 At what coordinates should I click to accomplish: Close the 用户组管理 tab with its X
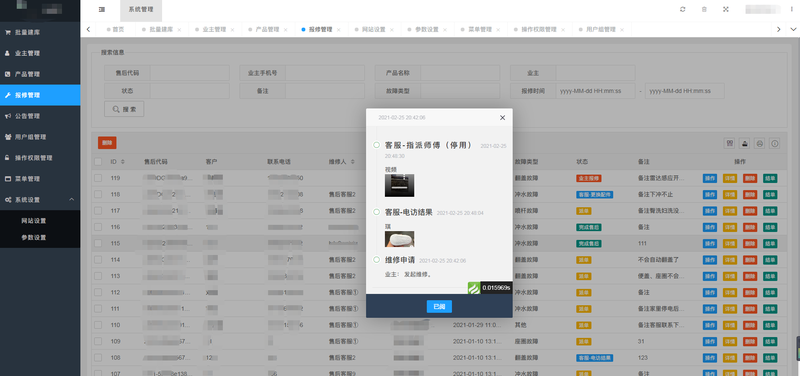[x=621, y=30]
